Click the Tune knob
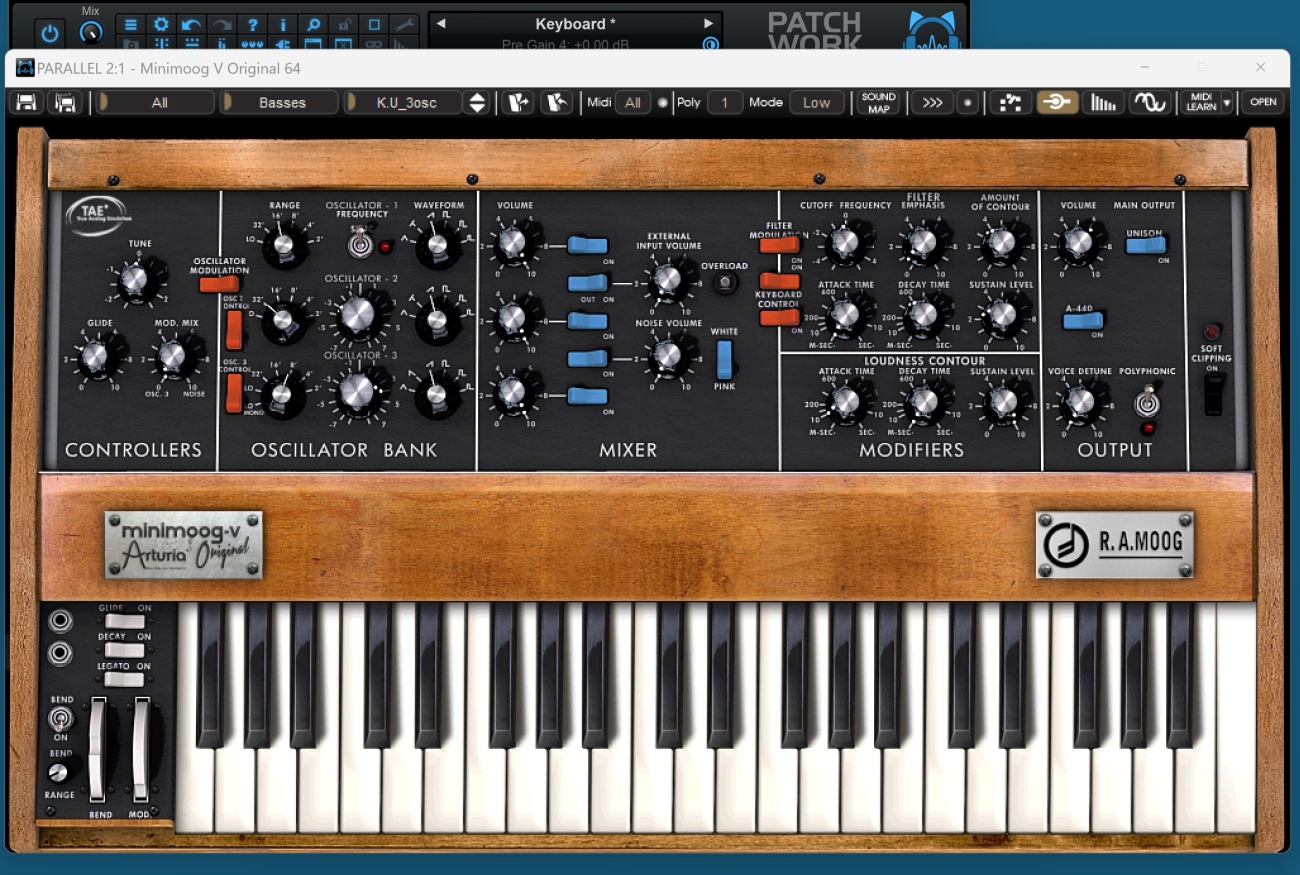The image size is (1300, 875). pyautogui.click(x=137, y=281)
